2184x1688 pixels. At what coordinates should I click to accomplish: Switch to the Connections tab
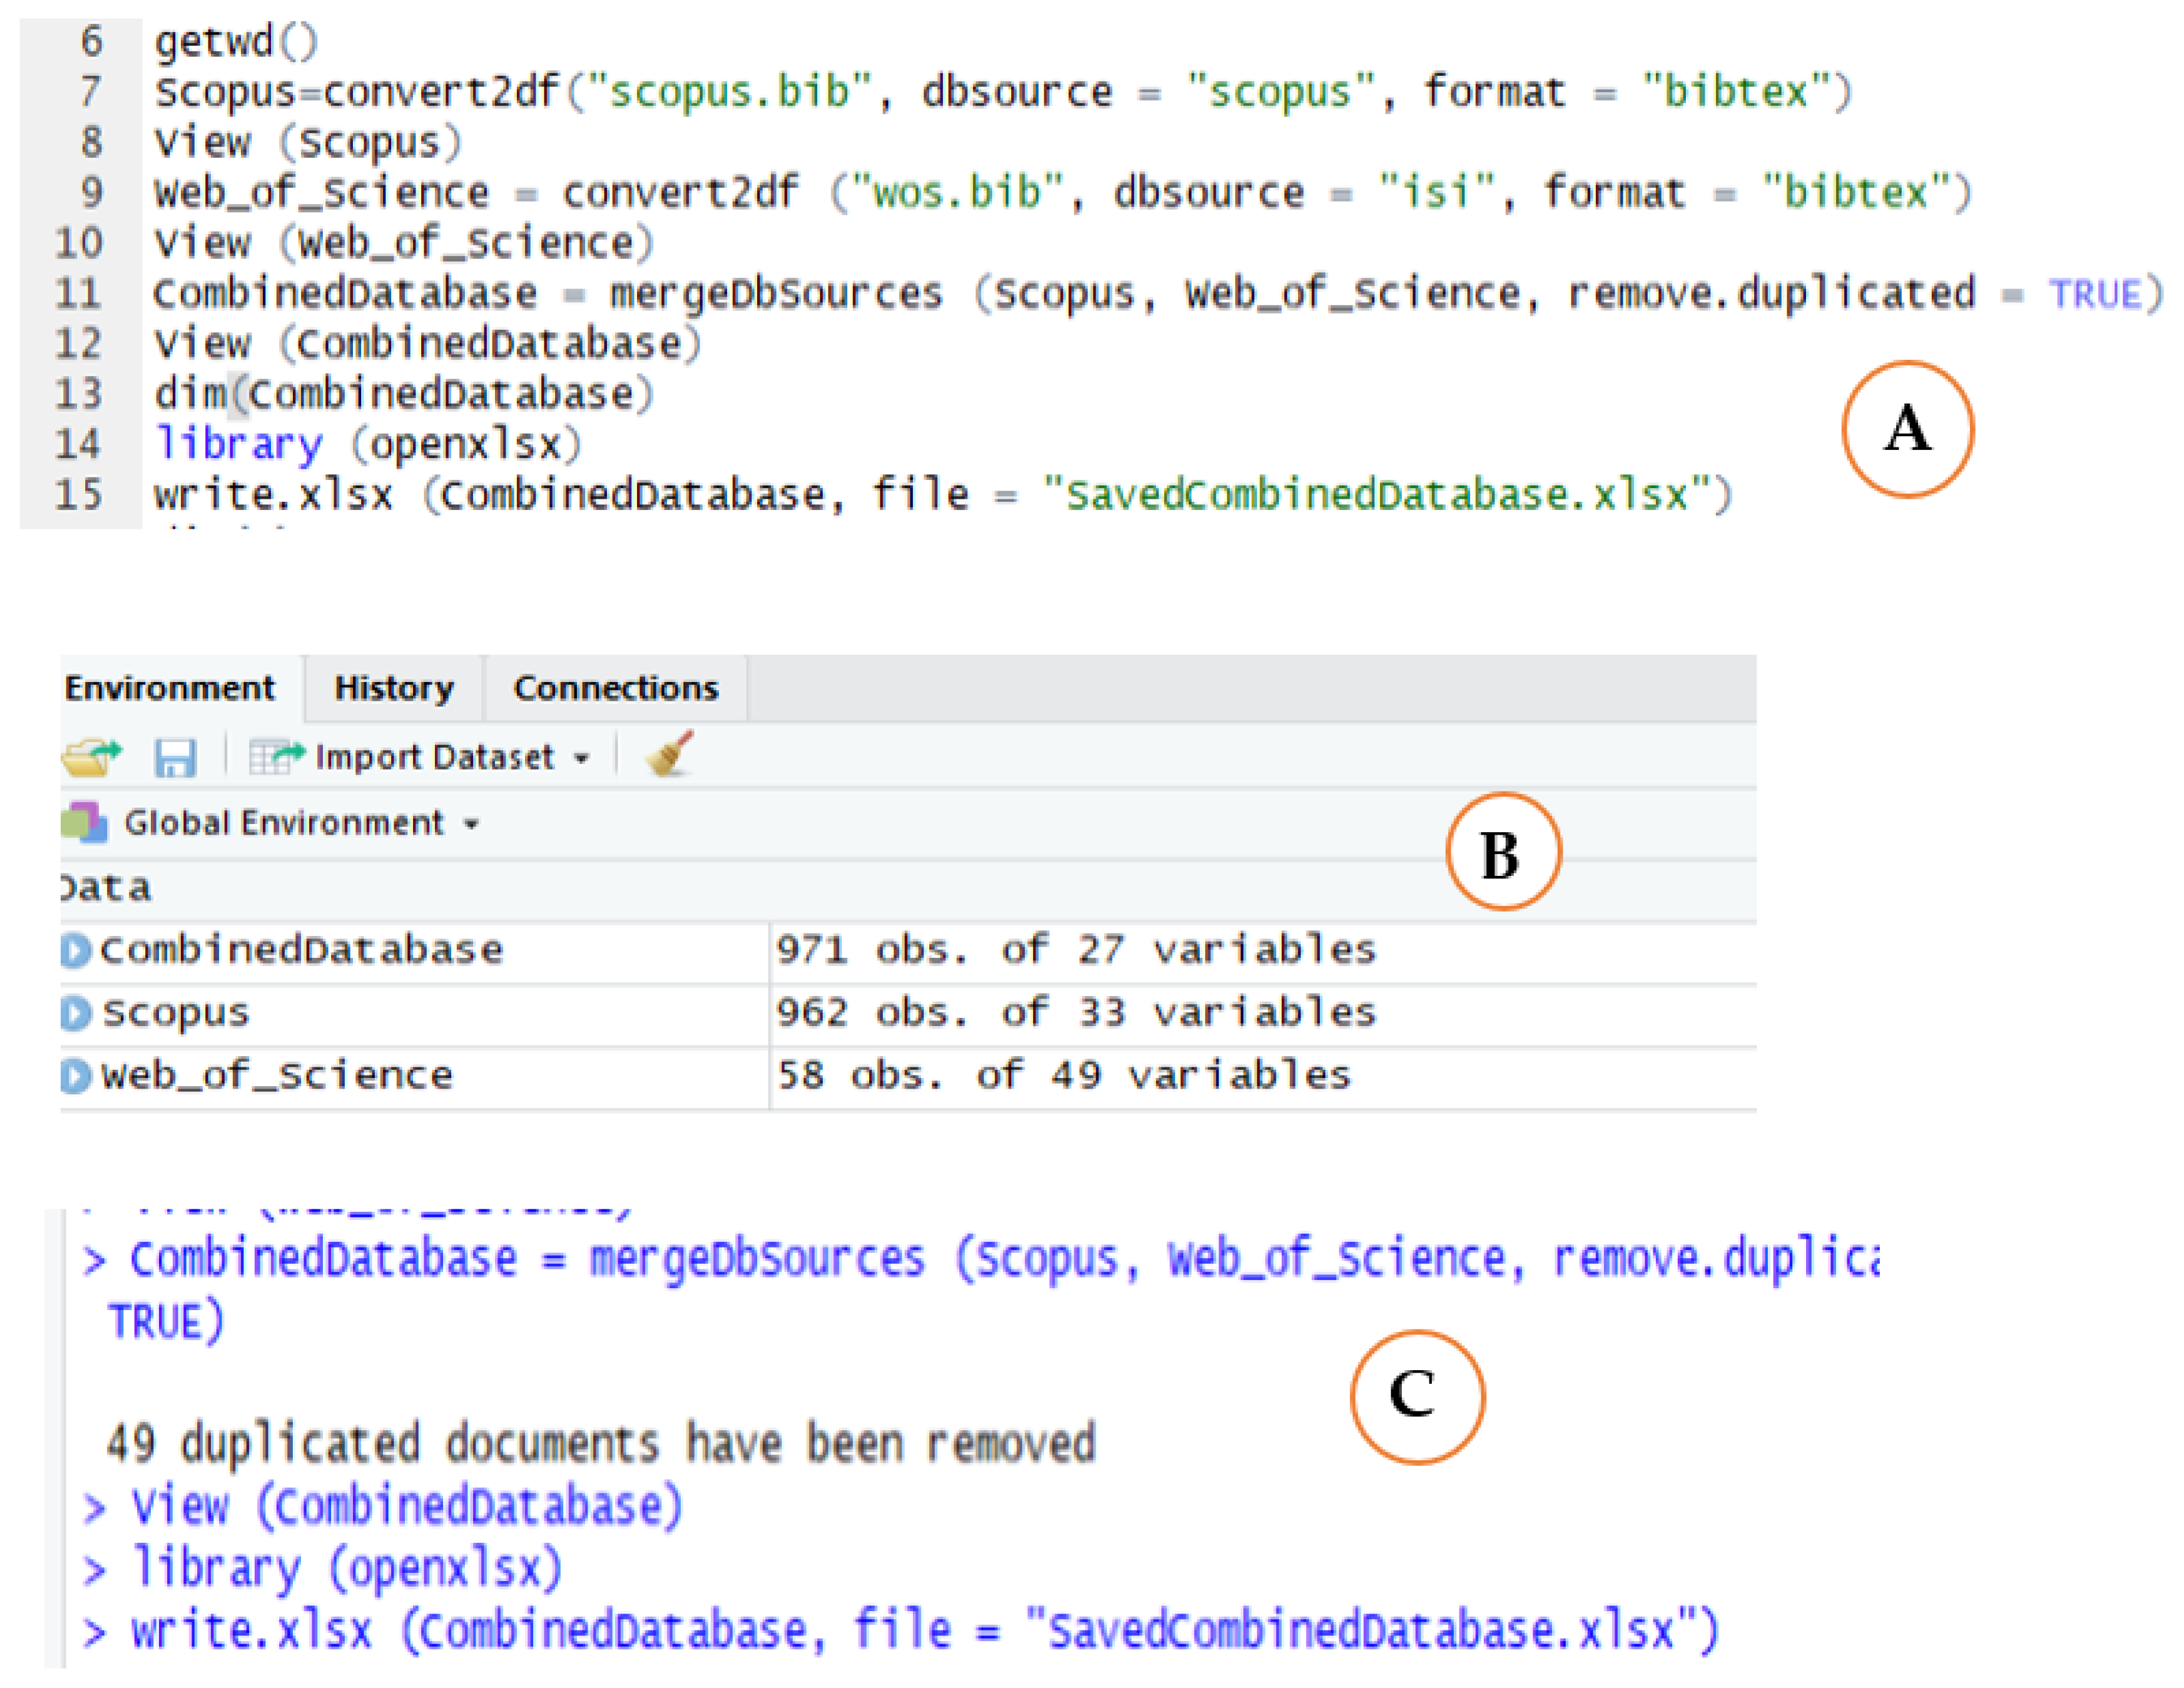pyautogui.click(x=615, y=688)
